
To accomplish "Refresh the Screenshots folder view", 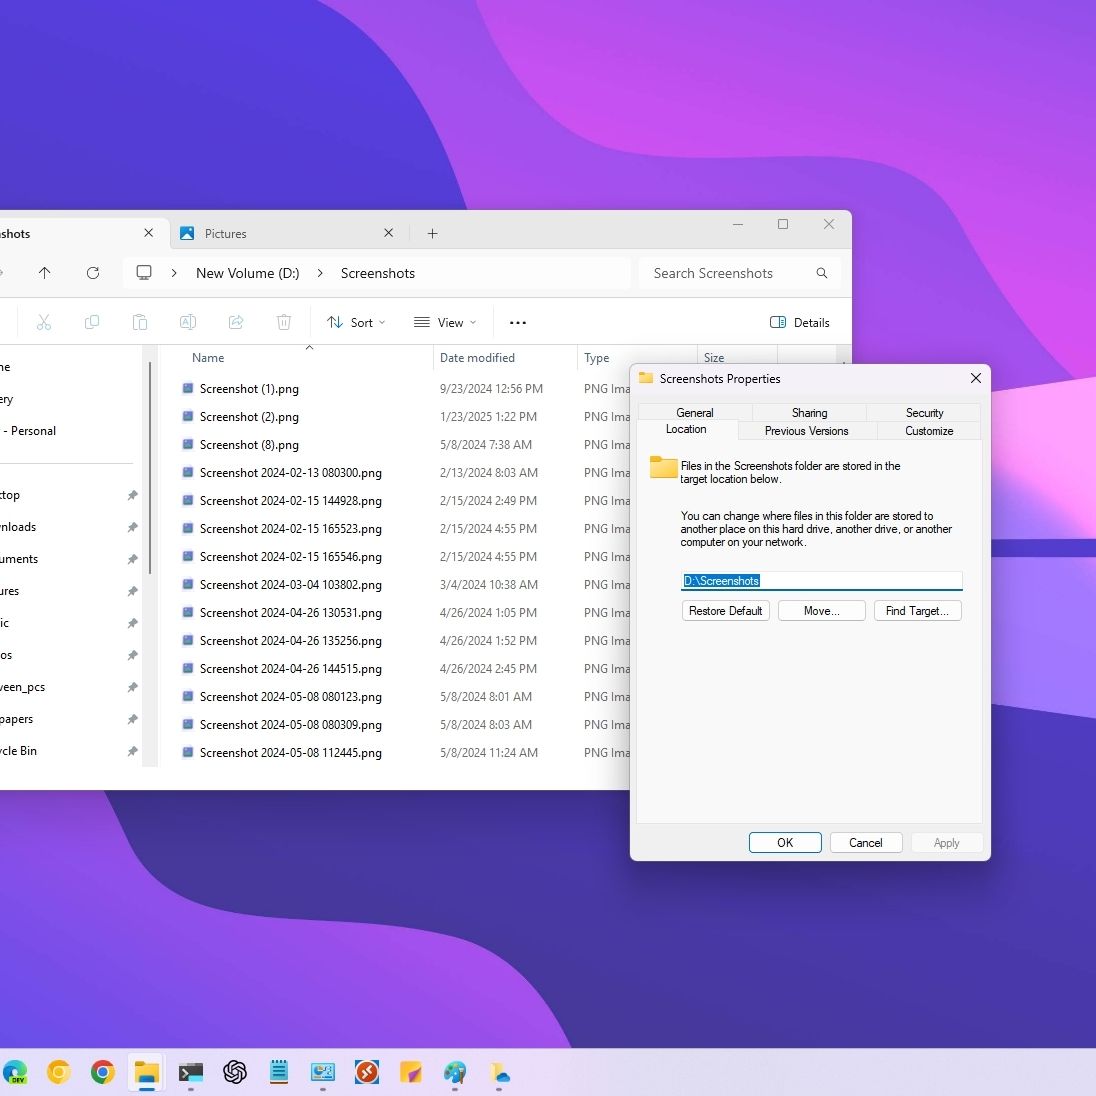I will (93, 273).
